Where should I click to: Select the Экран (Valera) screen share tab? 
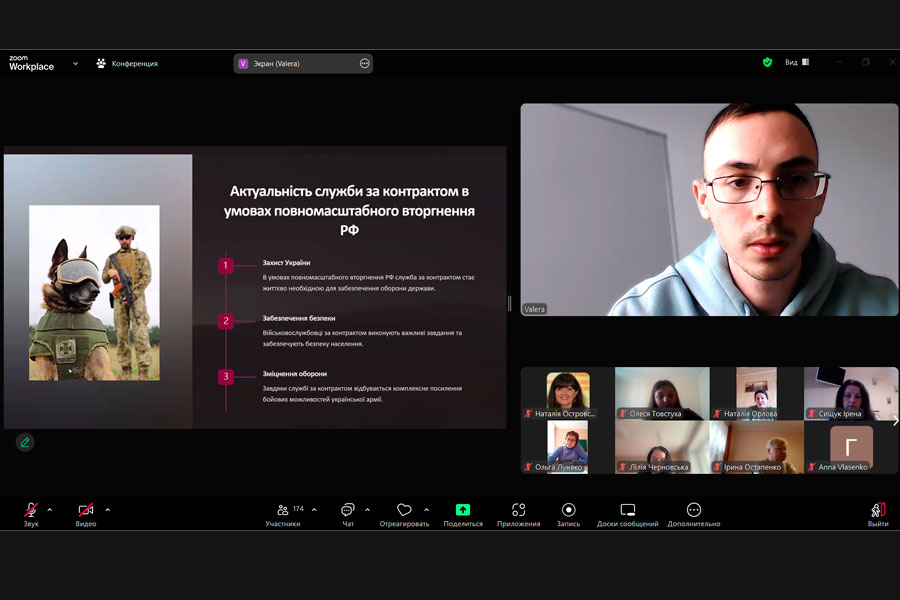click(x=303, y=63)
